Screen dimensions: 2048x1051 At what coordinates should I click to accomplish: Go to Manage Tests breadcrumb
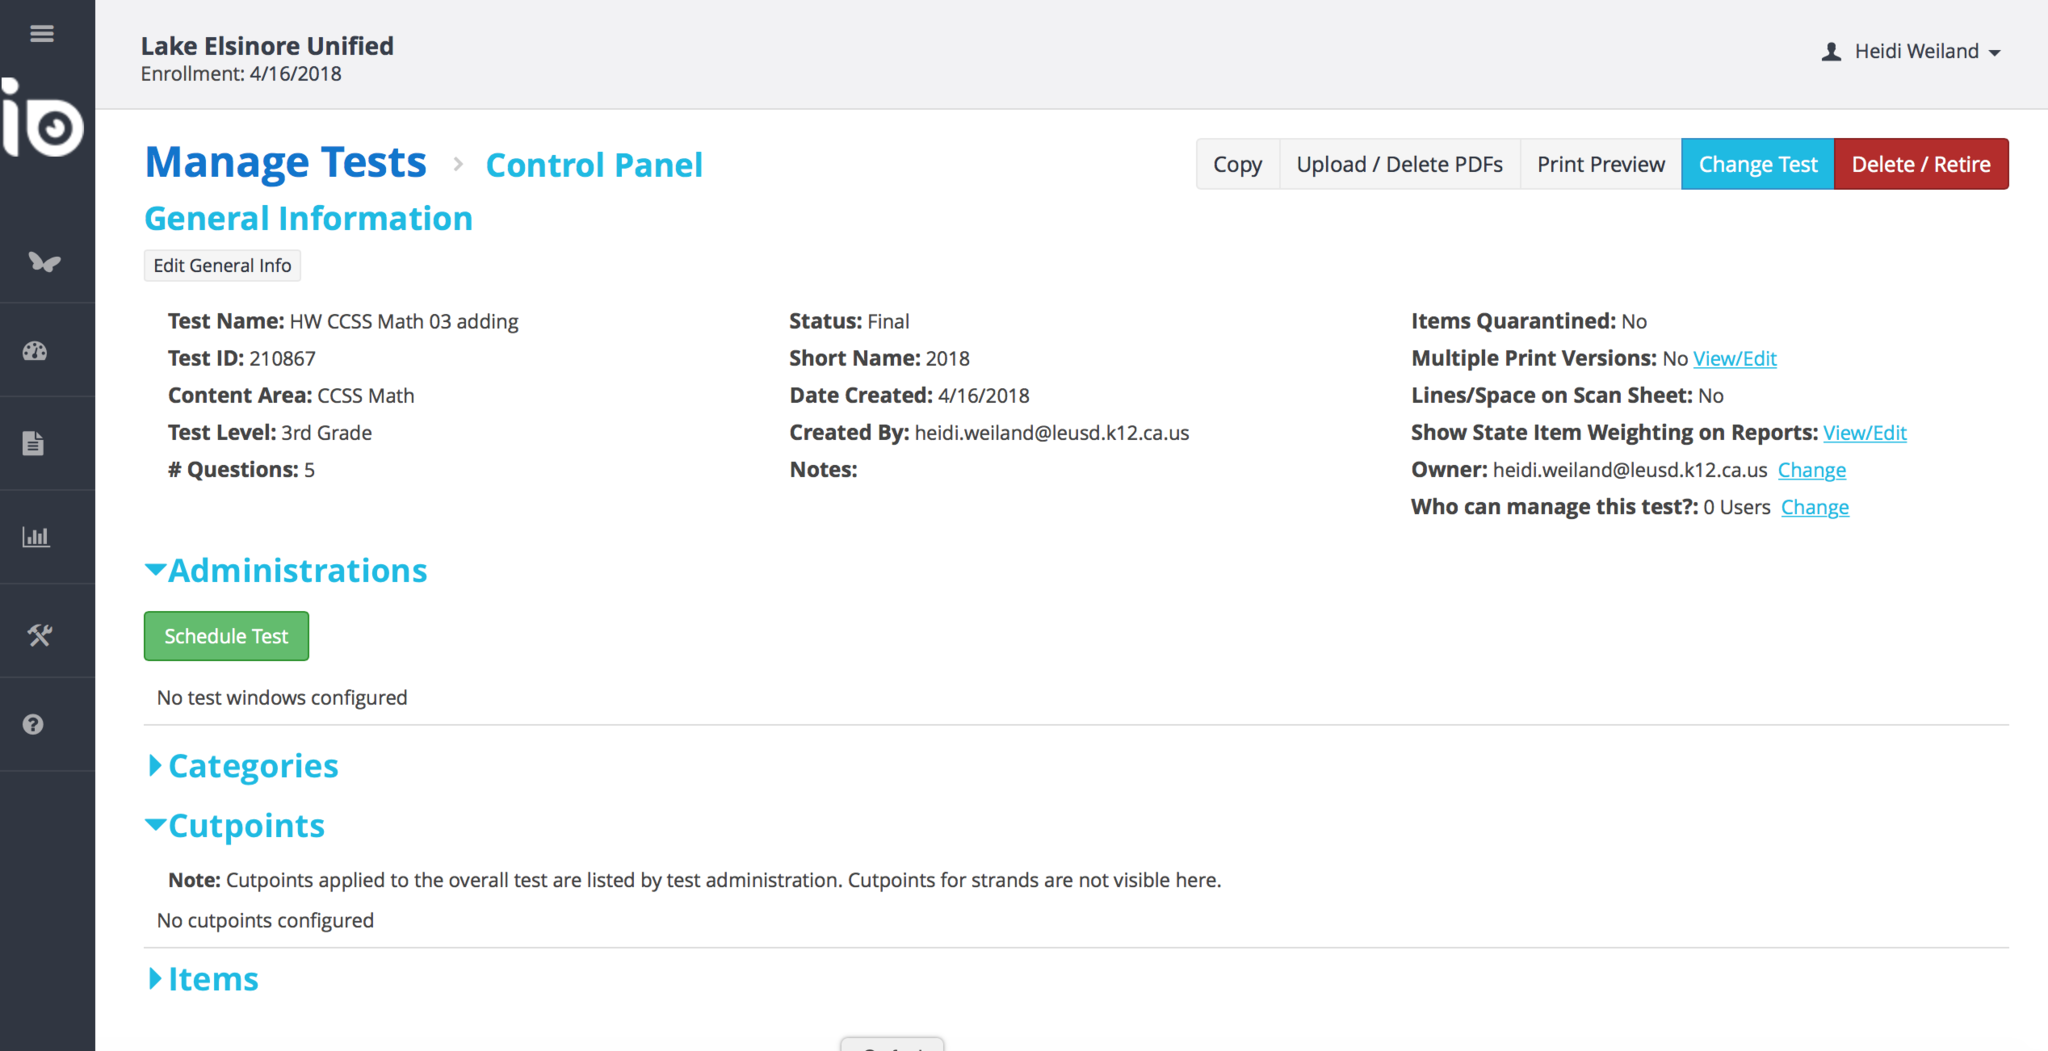point(286,163)
